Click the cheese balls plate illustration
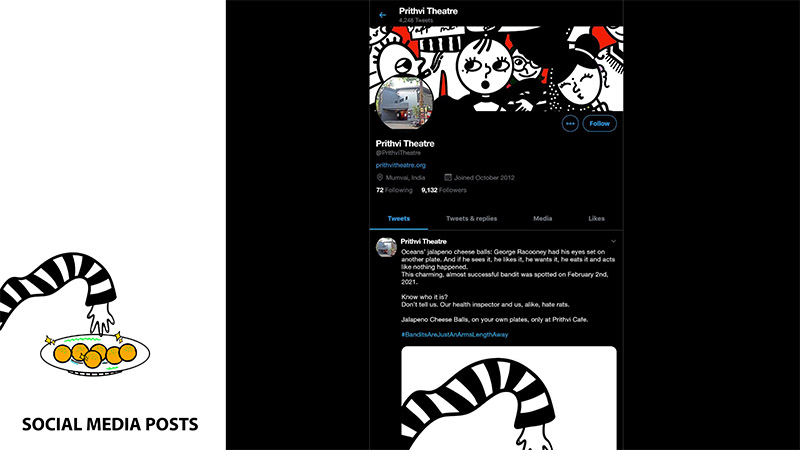Screen dimensions: 800x450 coord(95,354)
